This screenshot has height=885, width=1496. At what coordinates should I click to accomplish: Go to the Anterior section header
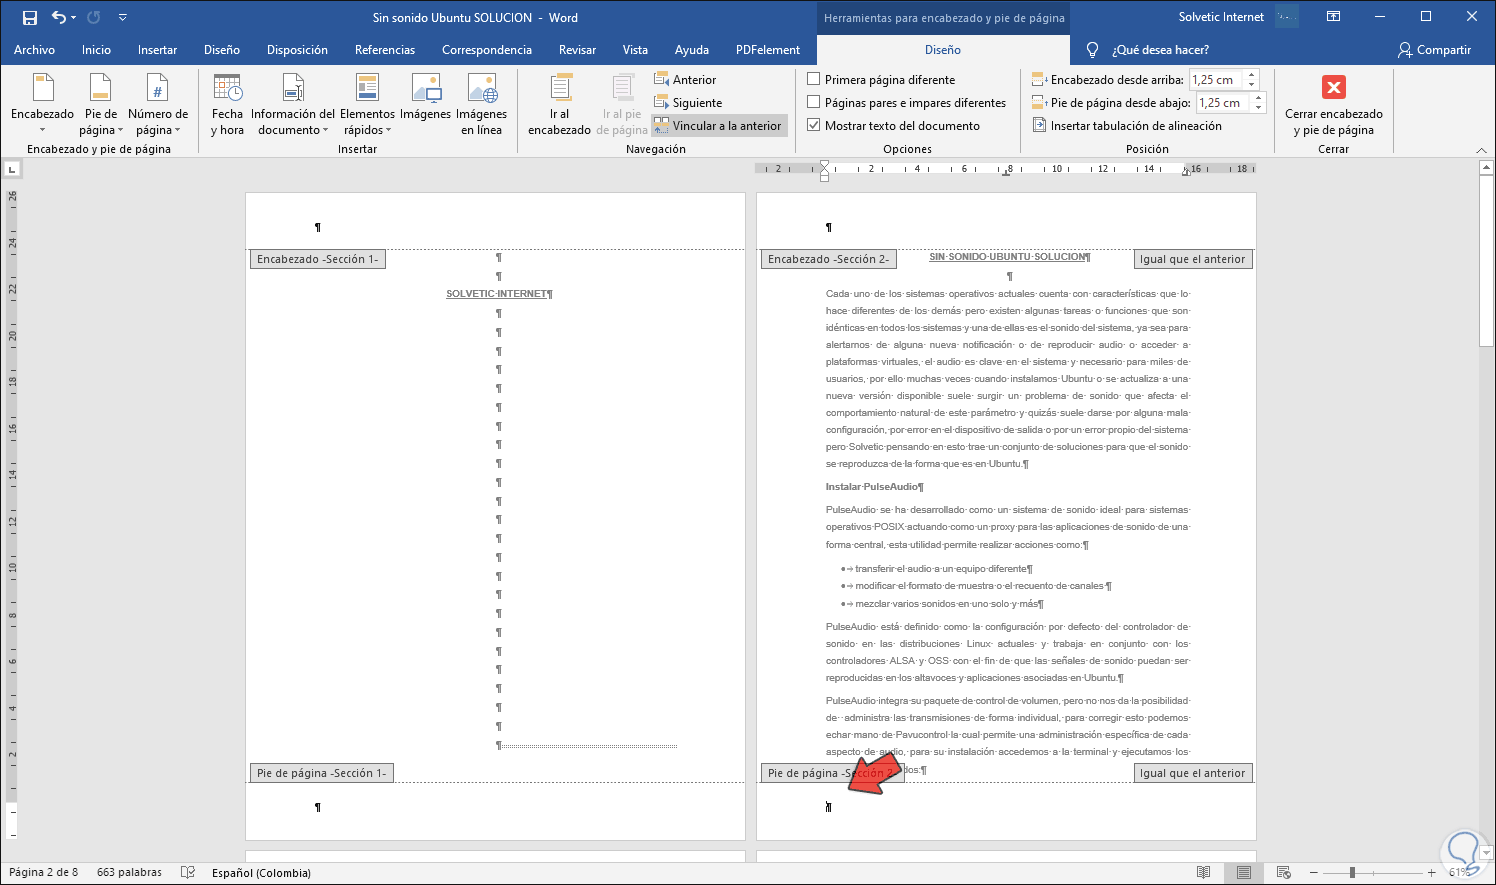coord(685,80)
